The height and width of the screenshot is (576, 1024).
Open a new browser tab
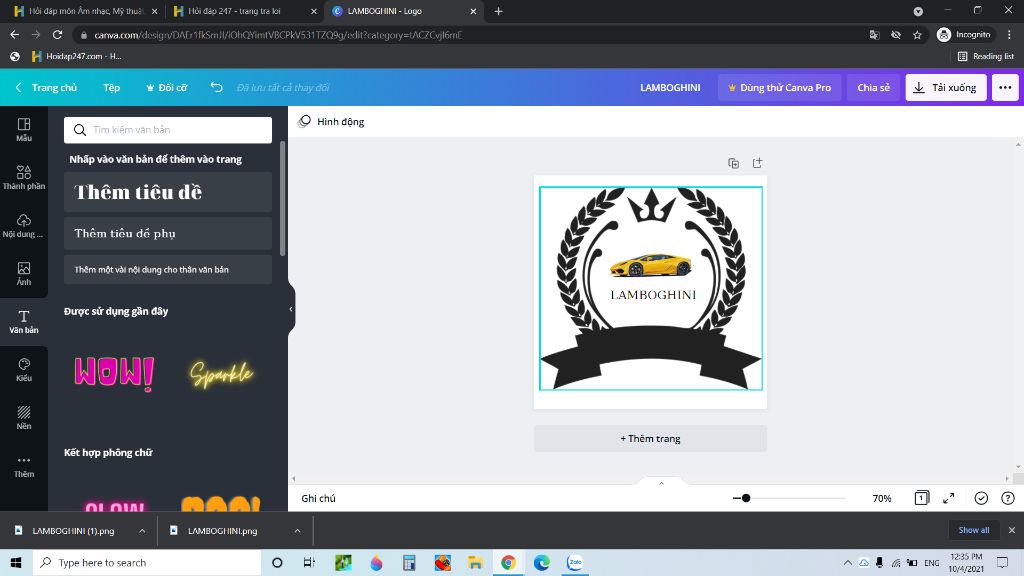click(498, 11)
